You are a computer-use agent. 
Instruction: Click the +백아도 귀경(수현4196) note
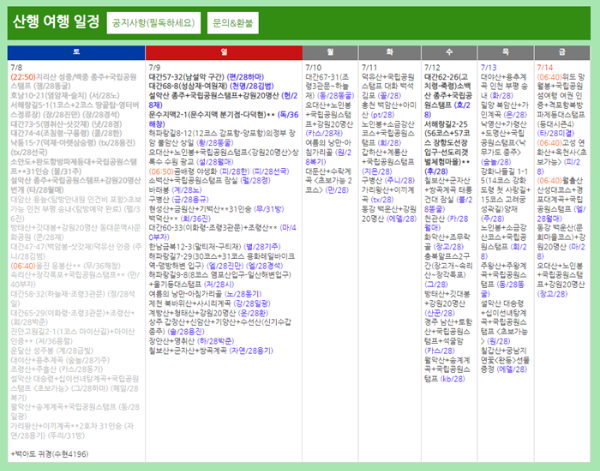tap(49, 454)
